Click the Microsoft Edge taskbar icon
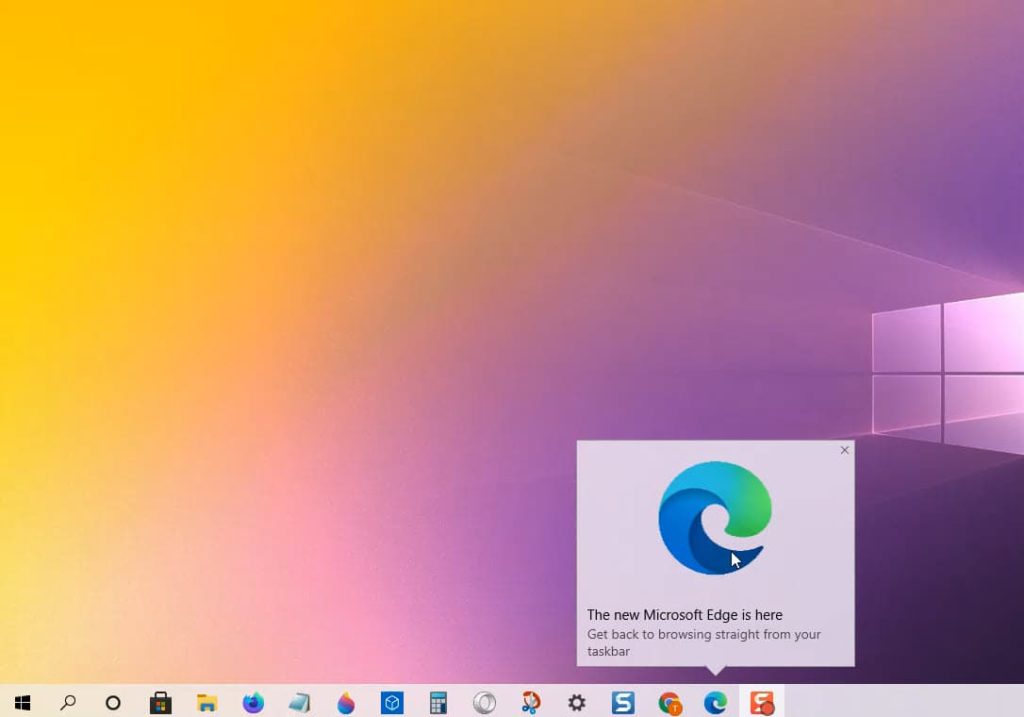The height and width of the screenshot is (717, 1024). point(715,702)
